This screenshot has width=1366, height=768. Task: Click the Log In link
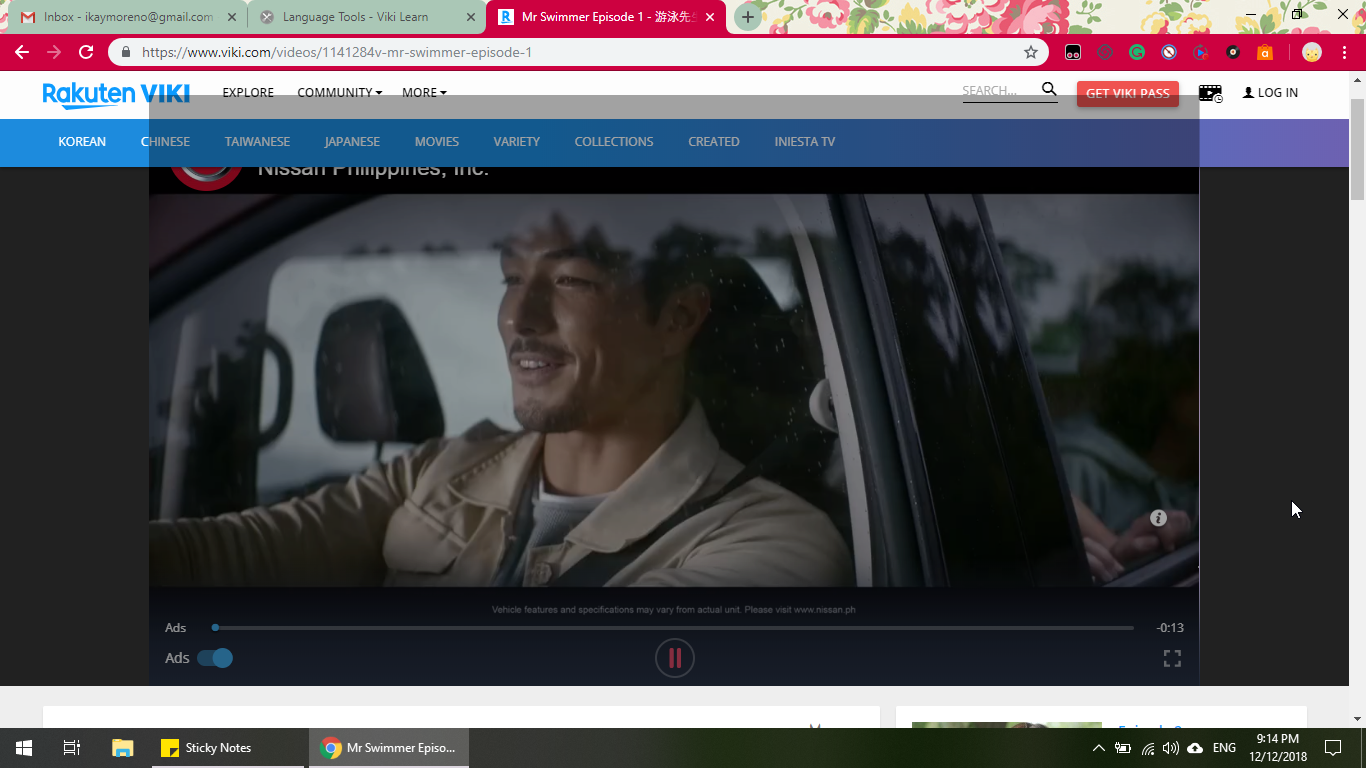(1270, 92)
